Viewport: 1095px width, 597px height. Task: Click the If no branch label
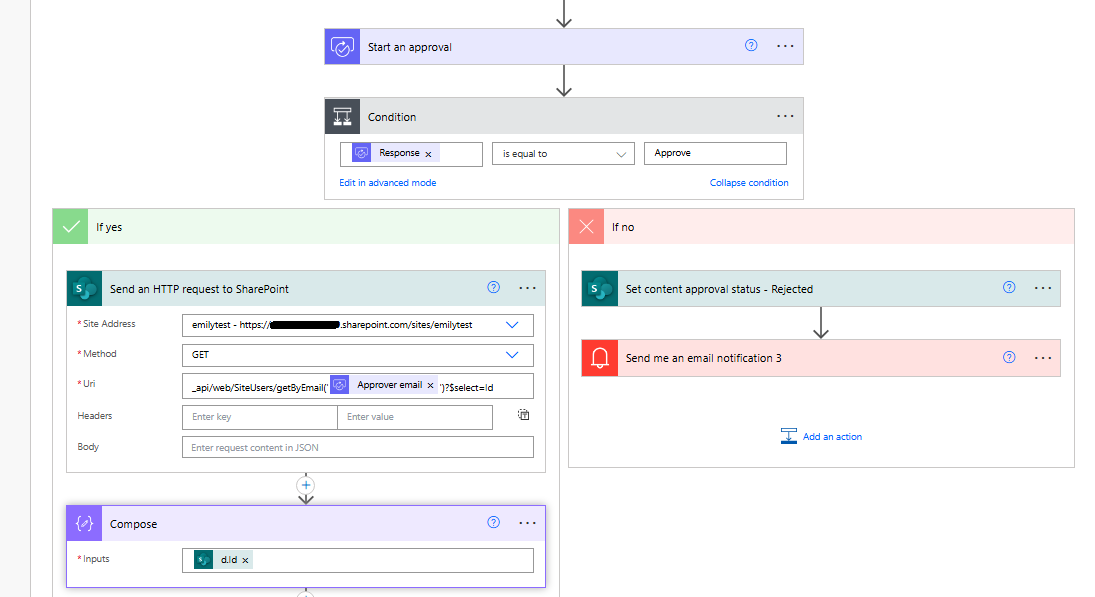pyautogui.click(x=623, y=227)
